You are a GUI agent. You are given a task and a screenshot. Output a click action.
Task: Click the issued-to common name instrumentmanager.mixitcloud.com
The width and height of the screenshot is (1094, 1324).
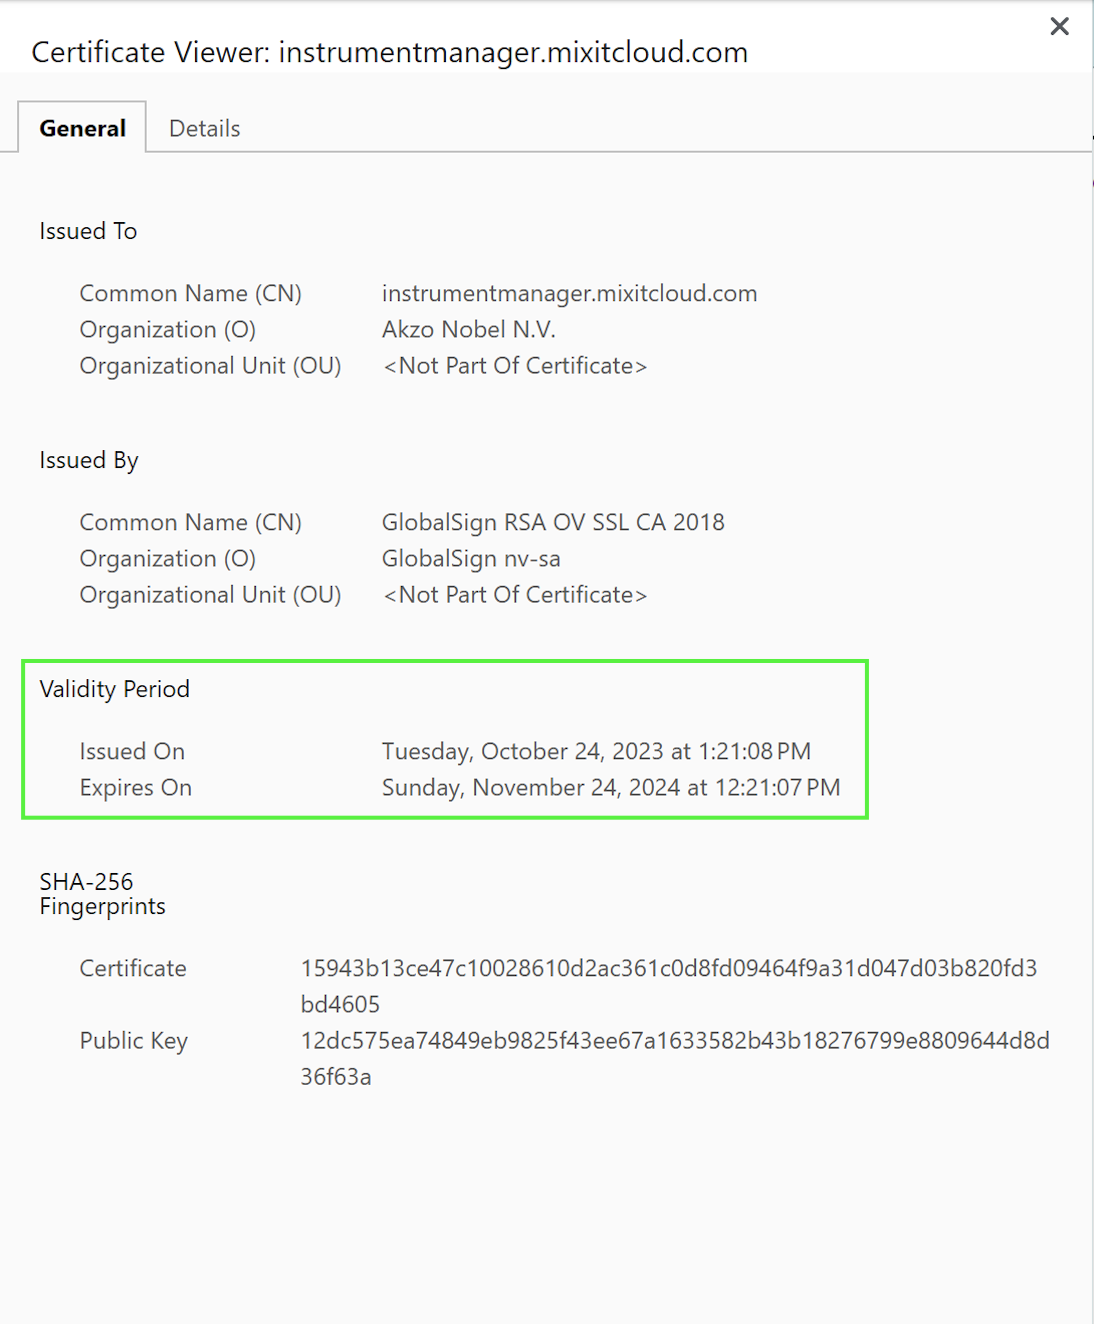(569, 293)
